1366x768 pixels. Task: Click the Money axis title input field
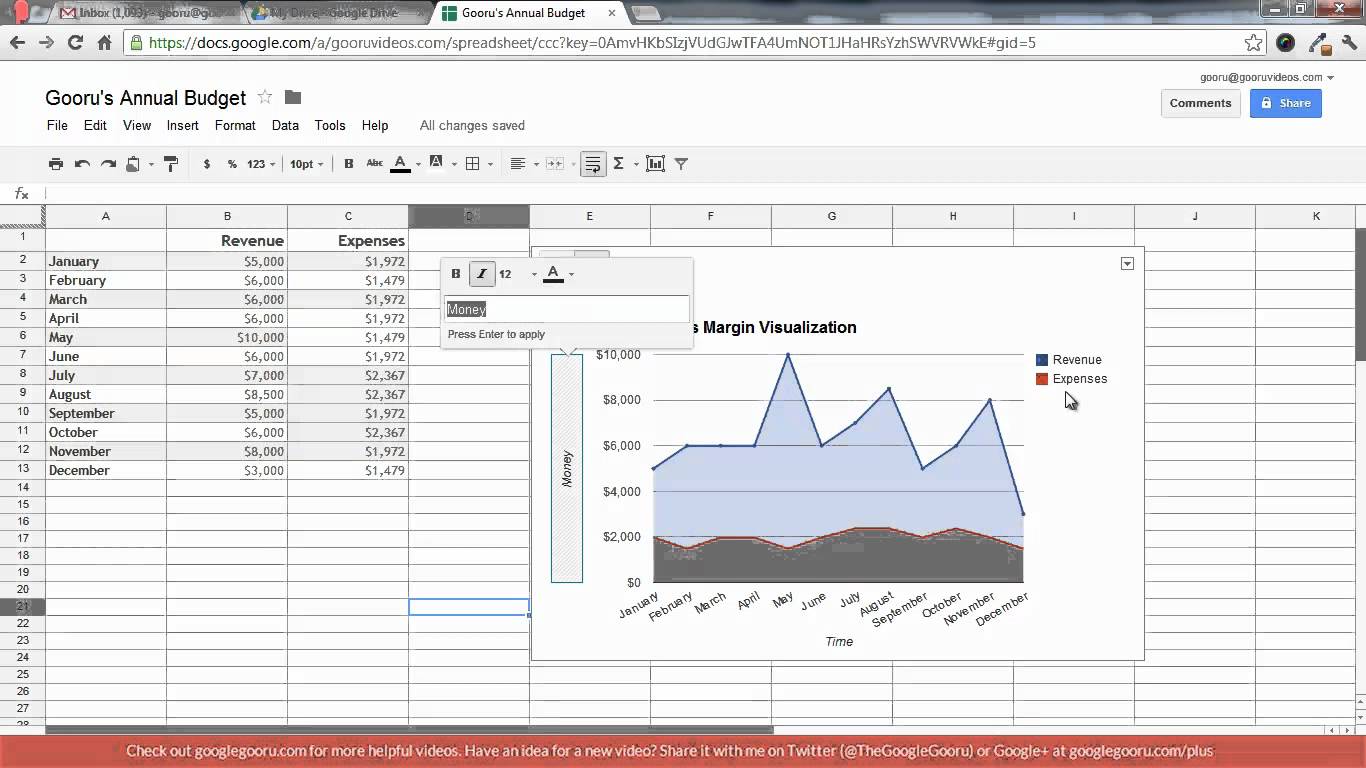[x=567, y=310]
